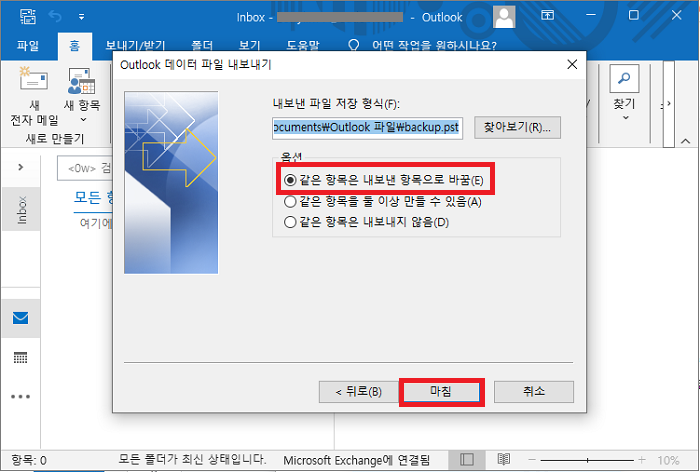This screenshot has width=700, height=472.
Task: Switch to Mail view envelope icon
Action: pyautogui.click(x=21, y=318)
